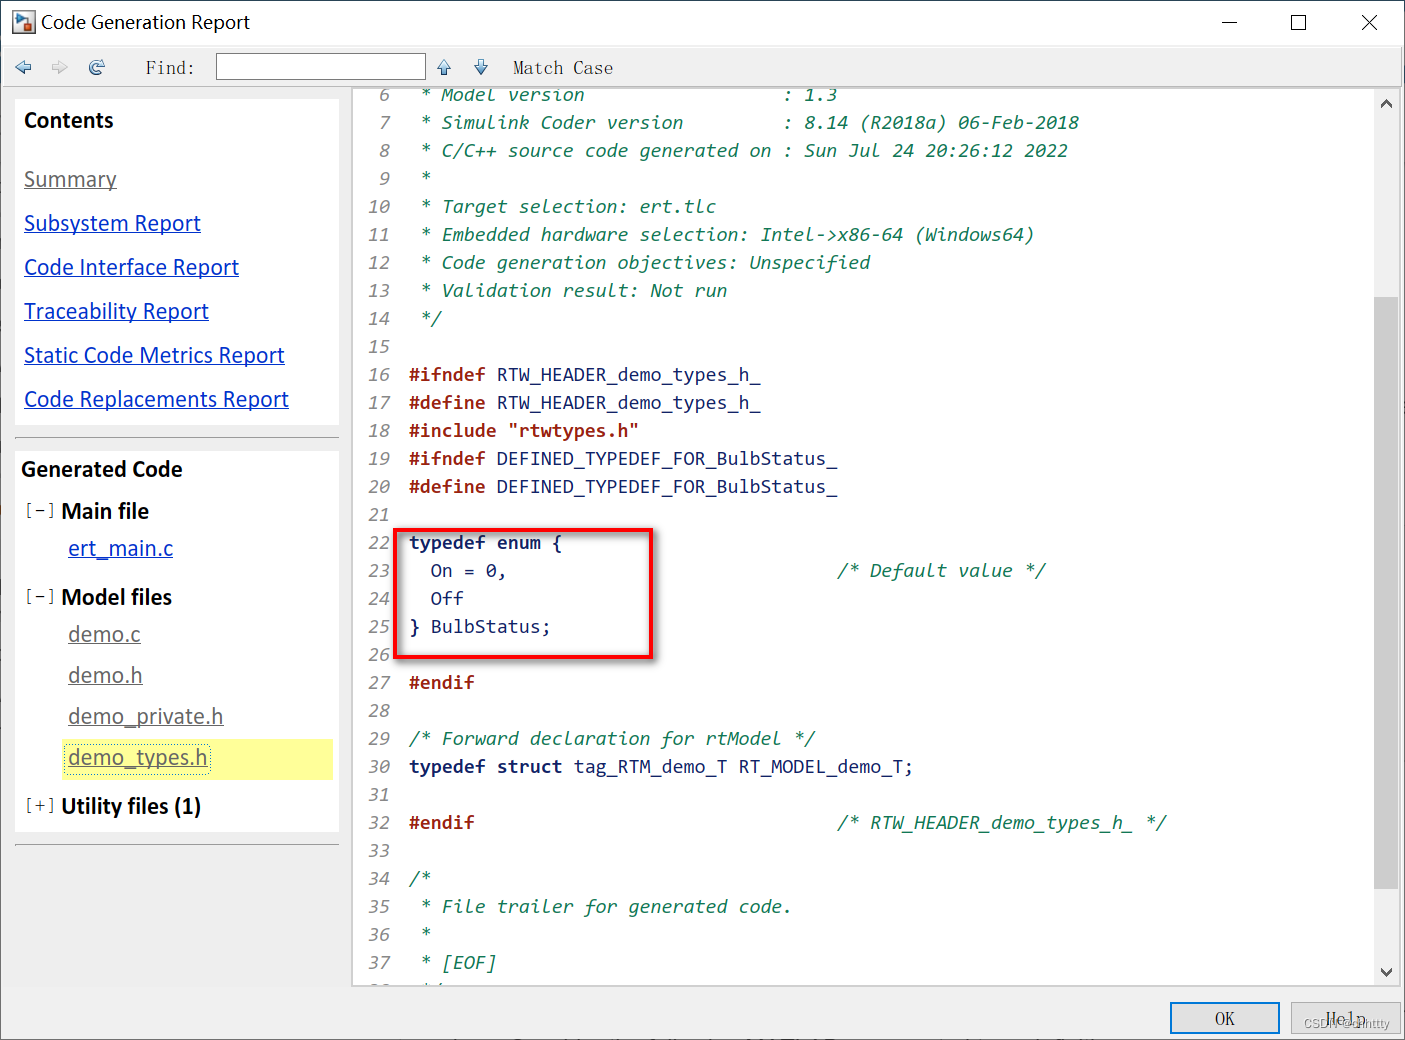1405x1040 pixels.
Task: Open the Code Interface Report
Action: (x=131, y=268)
